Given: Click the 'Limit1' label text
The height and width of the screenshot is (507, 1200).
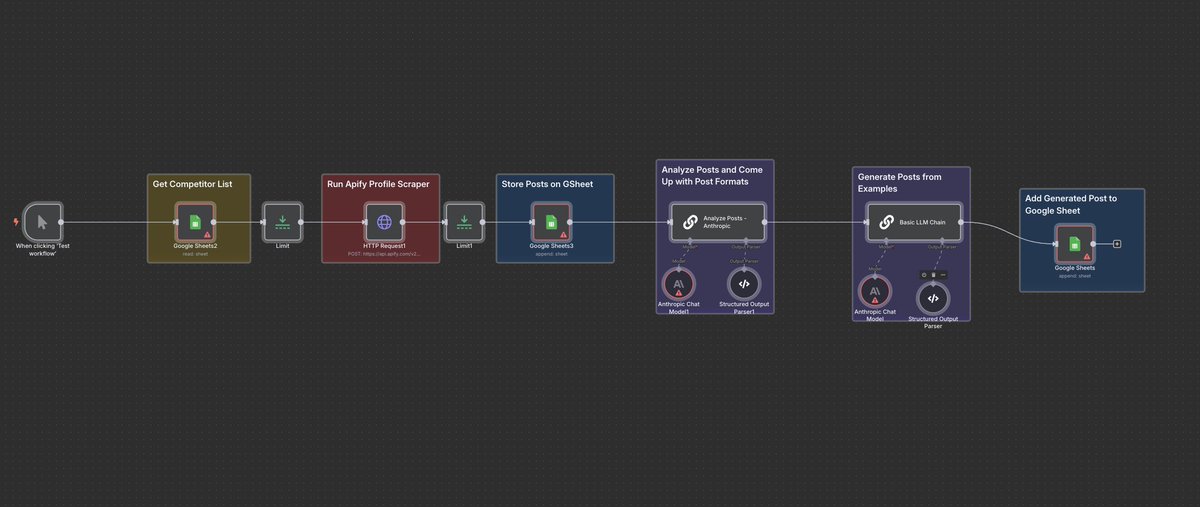Looking at the screenshot, I should (x=464, y=246).
